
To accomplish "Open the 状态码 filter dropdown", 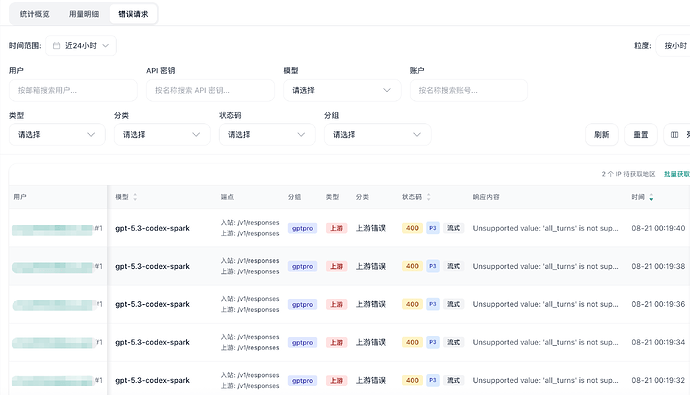I will 267,135.
